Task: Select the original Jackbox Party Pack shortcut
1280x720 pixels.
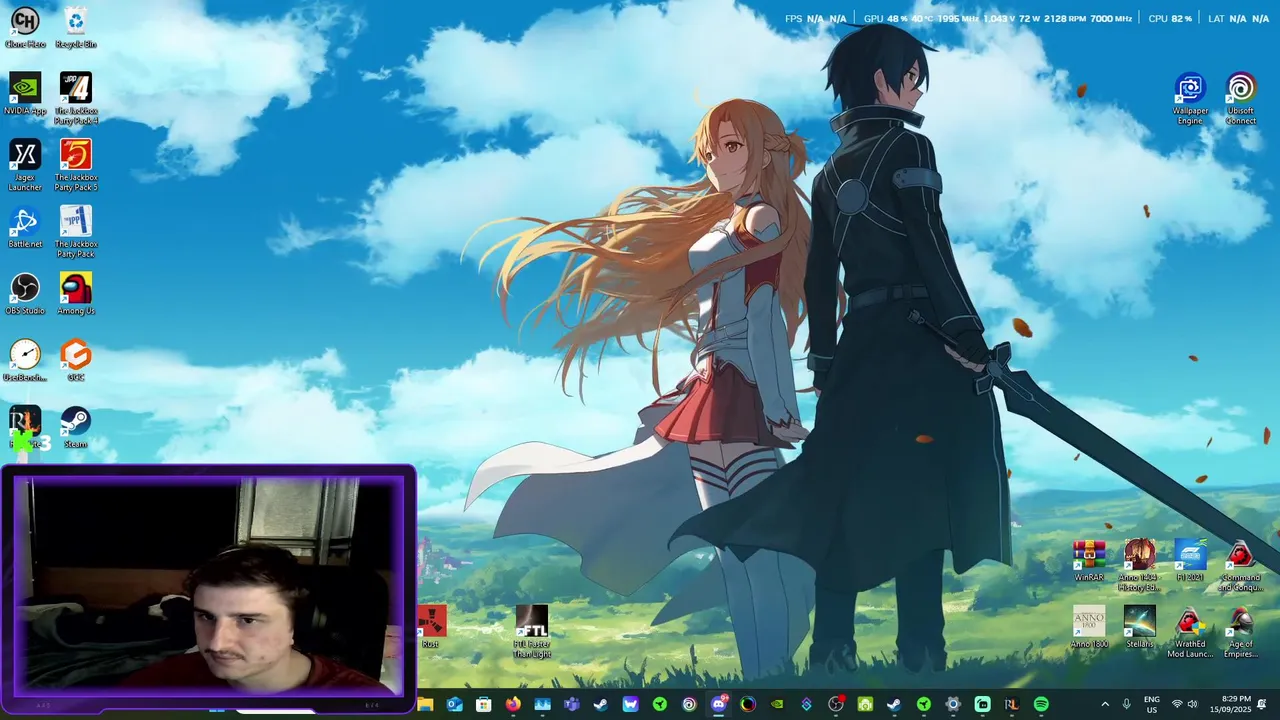Action: coord(76,232)
